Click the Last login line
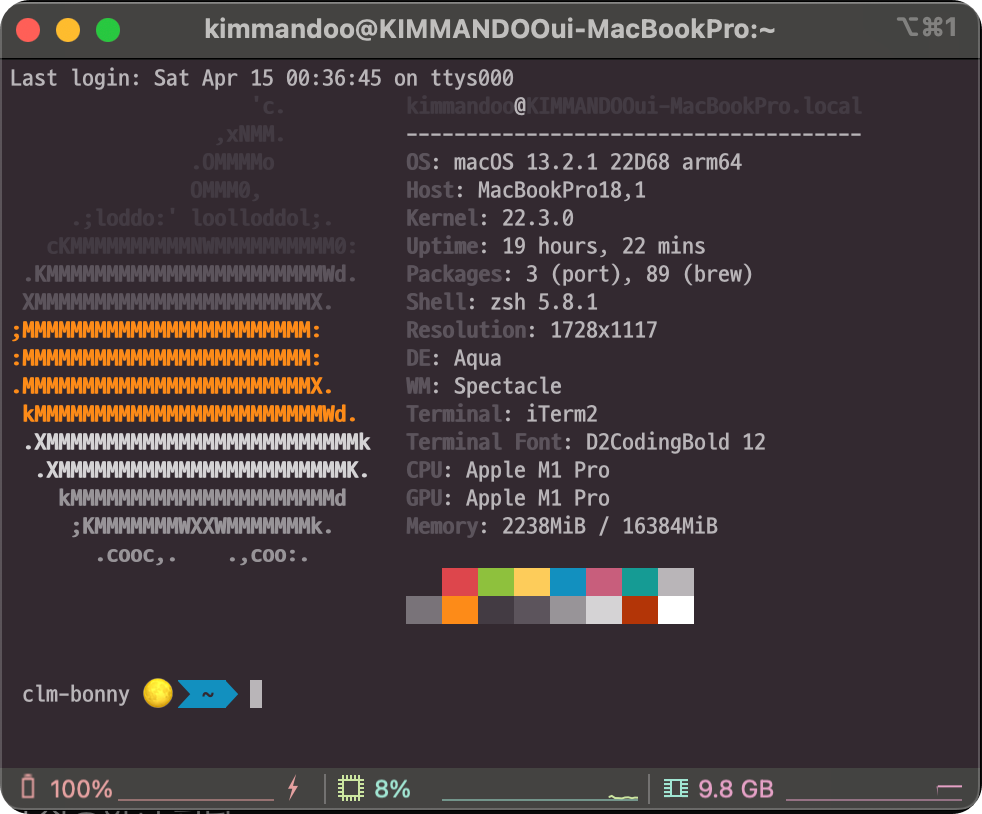The image size is (982, 814). coord(262,78)
